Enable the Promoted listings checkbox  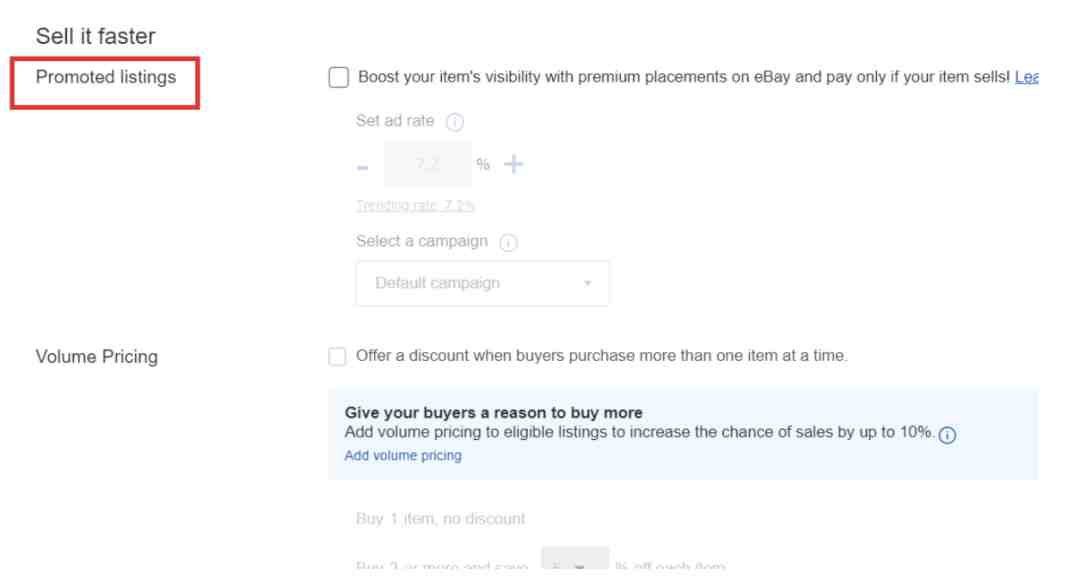pyautogui.click(x=338, y=77)
